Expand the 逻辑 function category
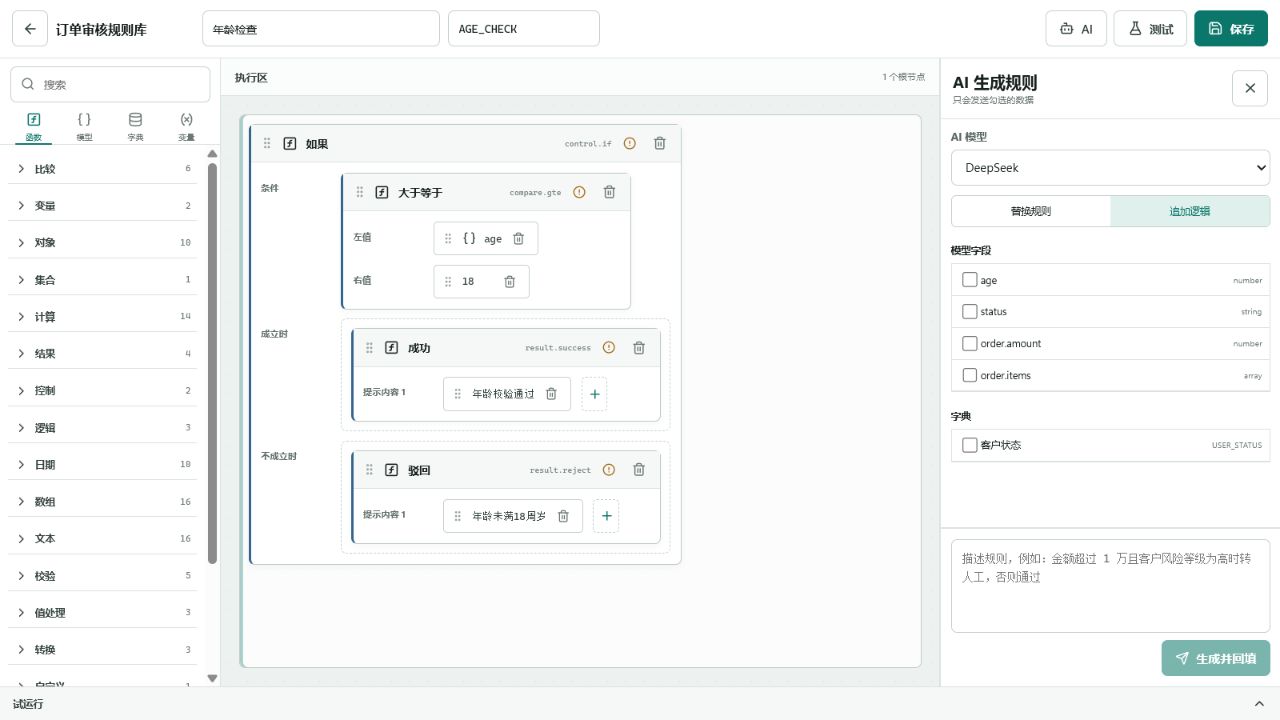This screenshot has height=720, width=1280. coord(104,428)
